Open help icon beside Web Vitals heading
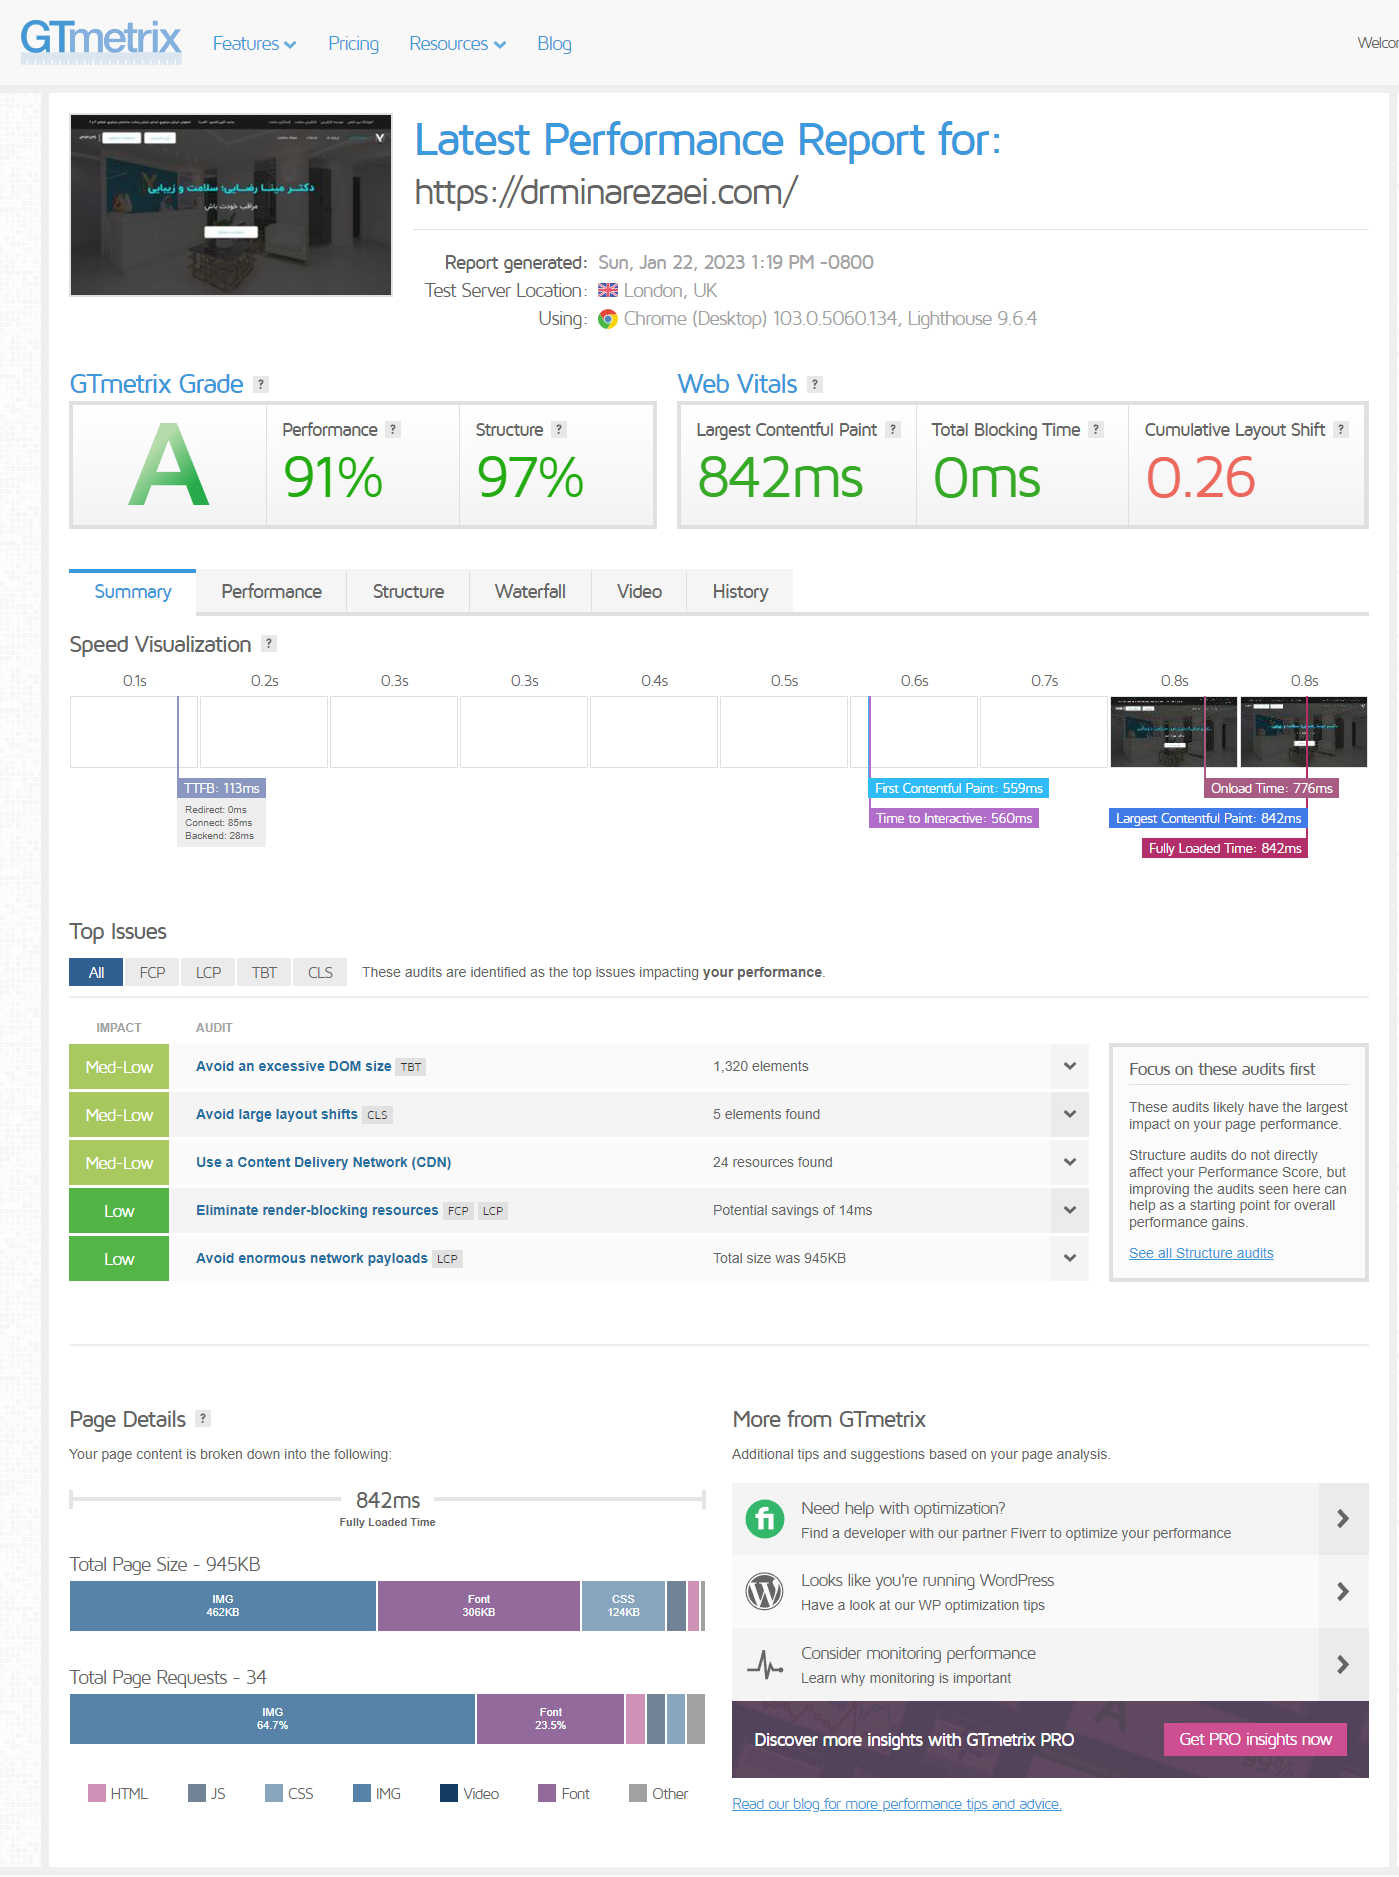The height and width of the screenshot is (1877, 1399). coord(815,384)
